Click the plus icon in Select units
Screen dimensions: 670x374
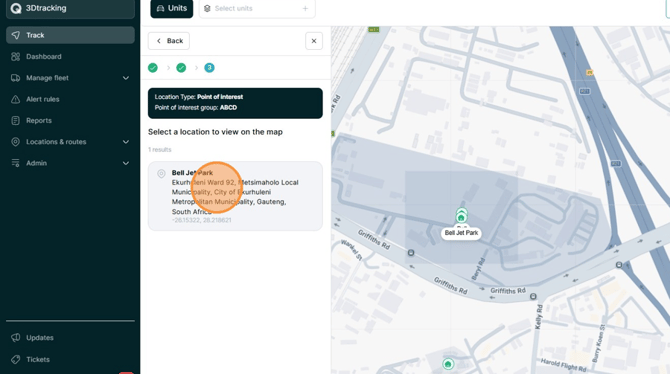[x=305, y=9]
